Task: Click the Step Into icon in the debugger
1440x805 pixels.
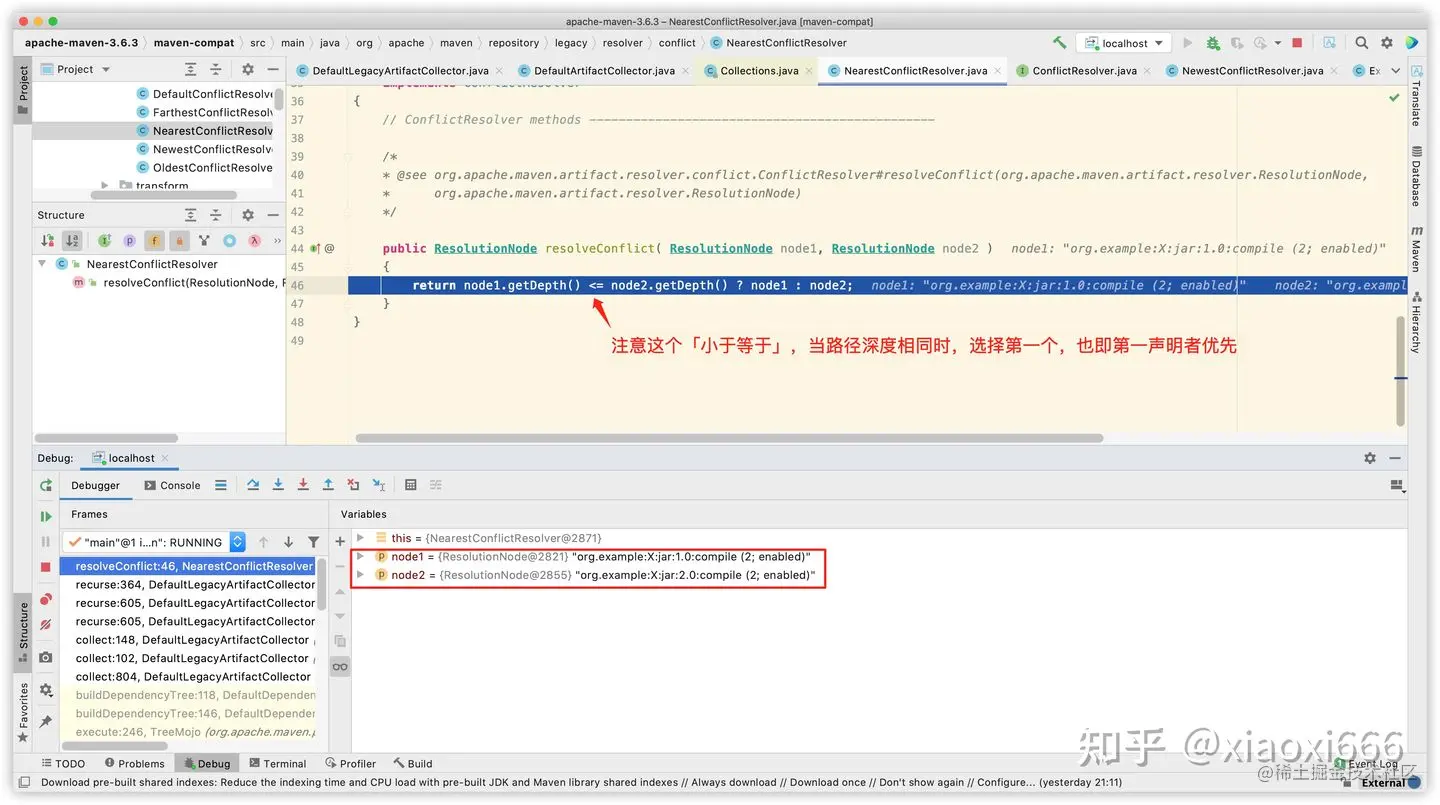Action: [x=278, y=485]
